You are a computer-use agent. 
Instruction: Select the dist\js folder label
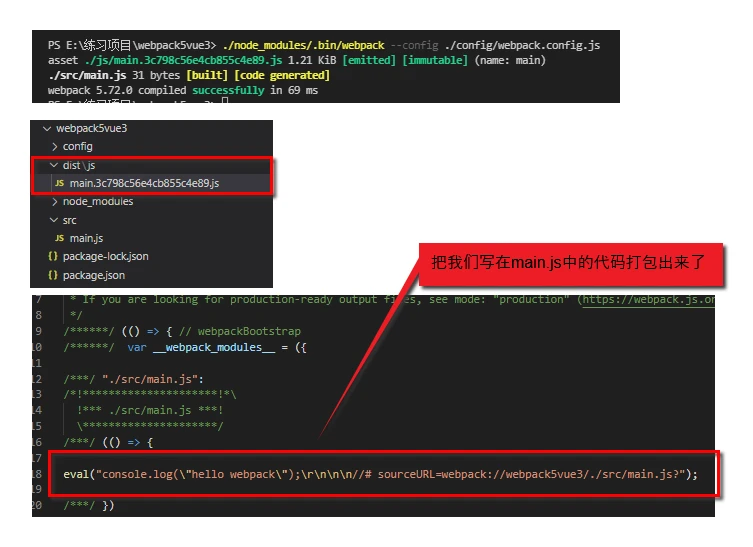tap(79, 166)
